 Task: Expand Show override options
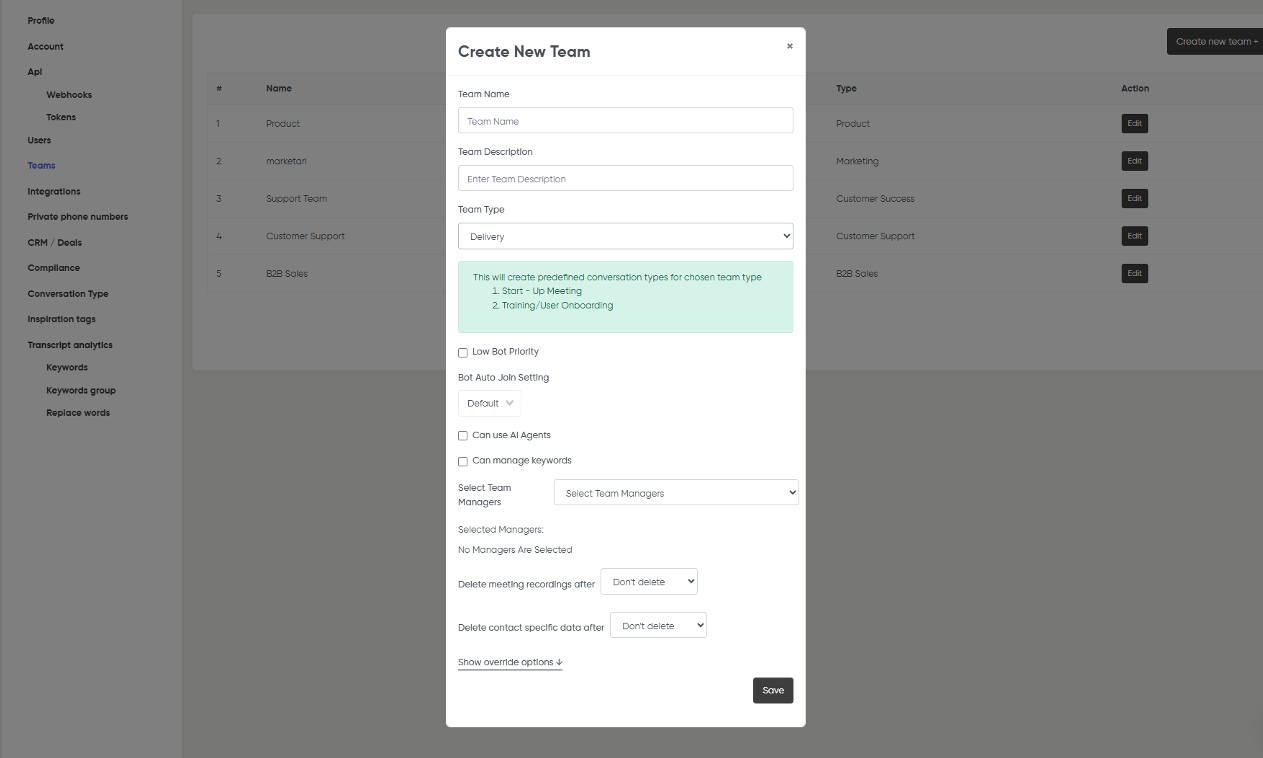(510, 662)
